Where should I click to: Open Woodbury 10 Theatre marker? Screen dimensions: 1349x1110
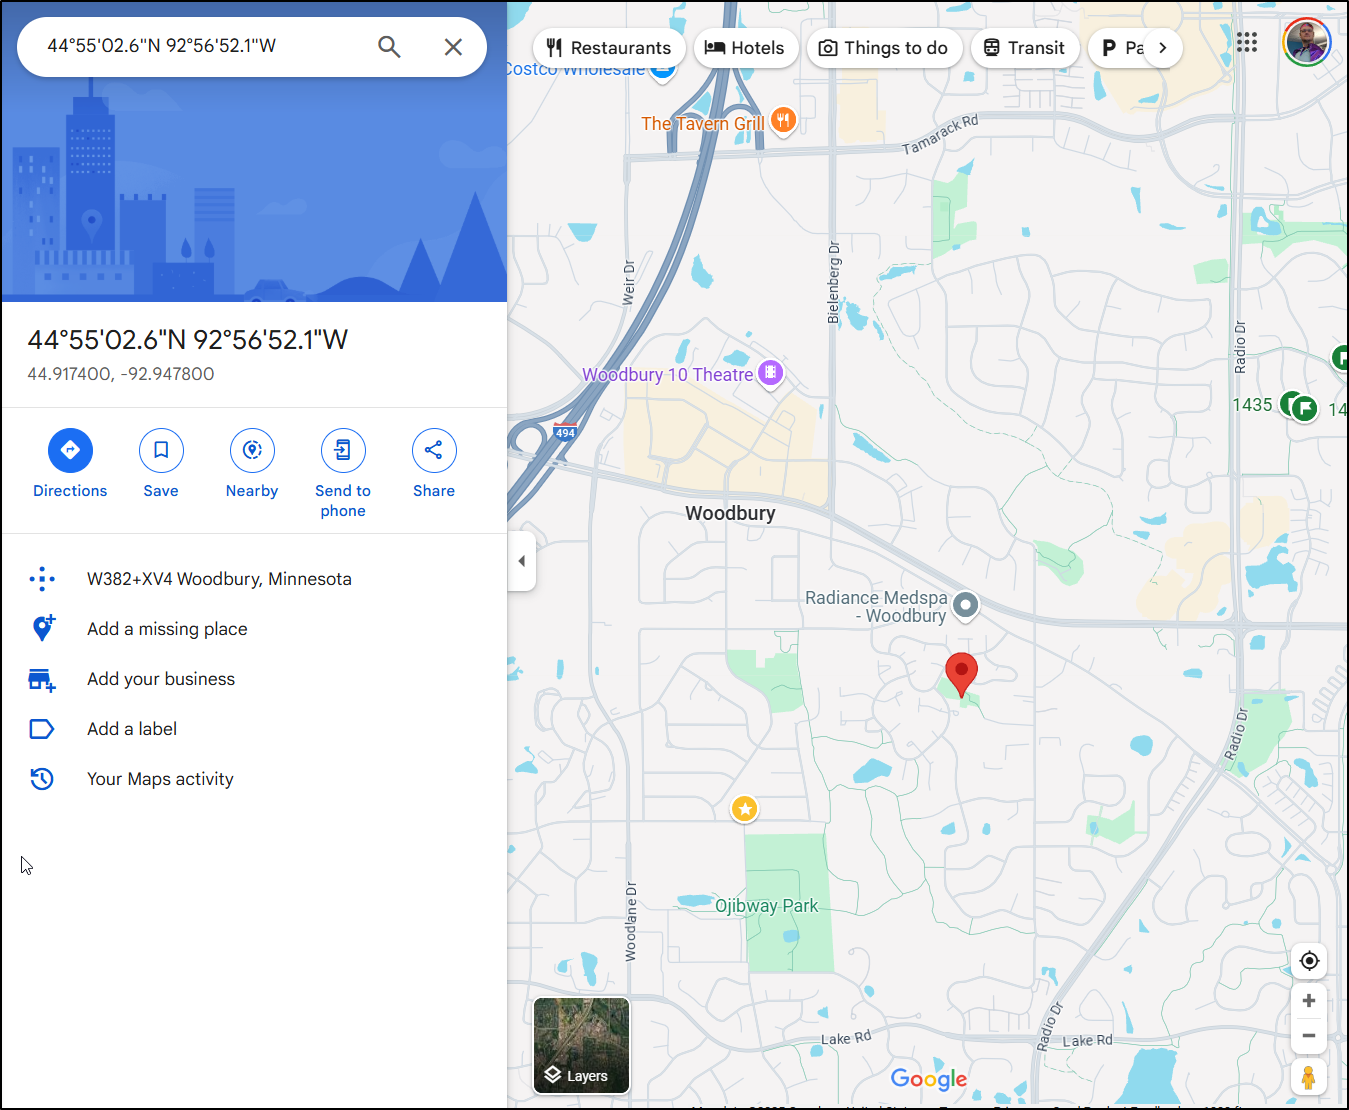click(x=770, y=374)
